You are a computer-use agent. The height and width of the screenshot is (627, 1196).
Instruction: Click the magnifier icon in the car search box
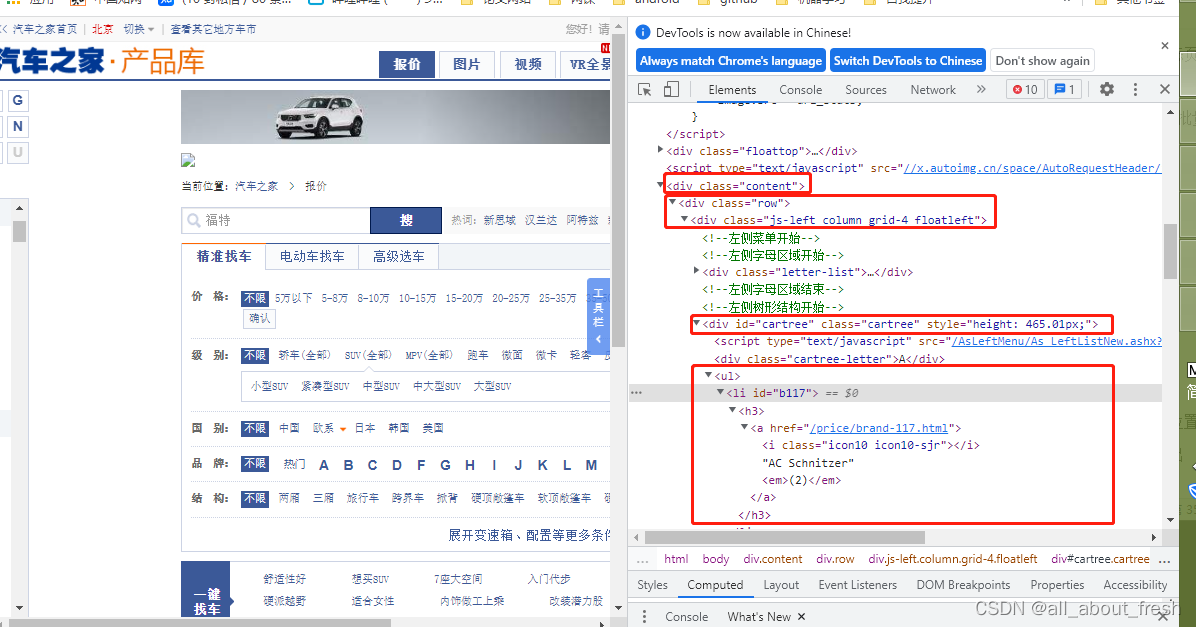click(x=194, y=220)
